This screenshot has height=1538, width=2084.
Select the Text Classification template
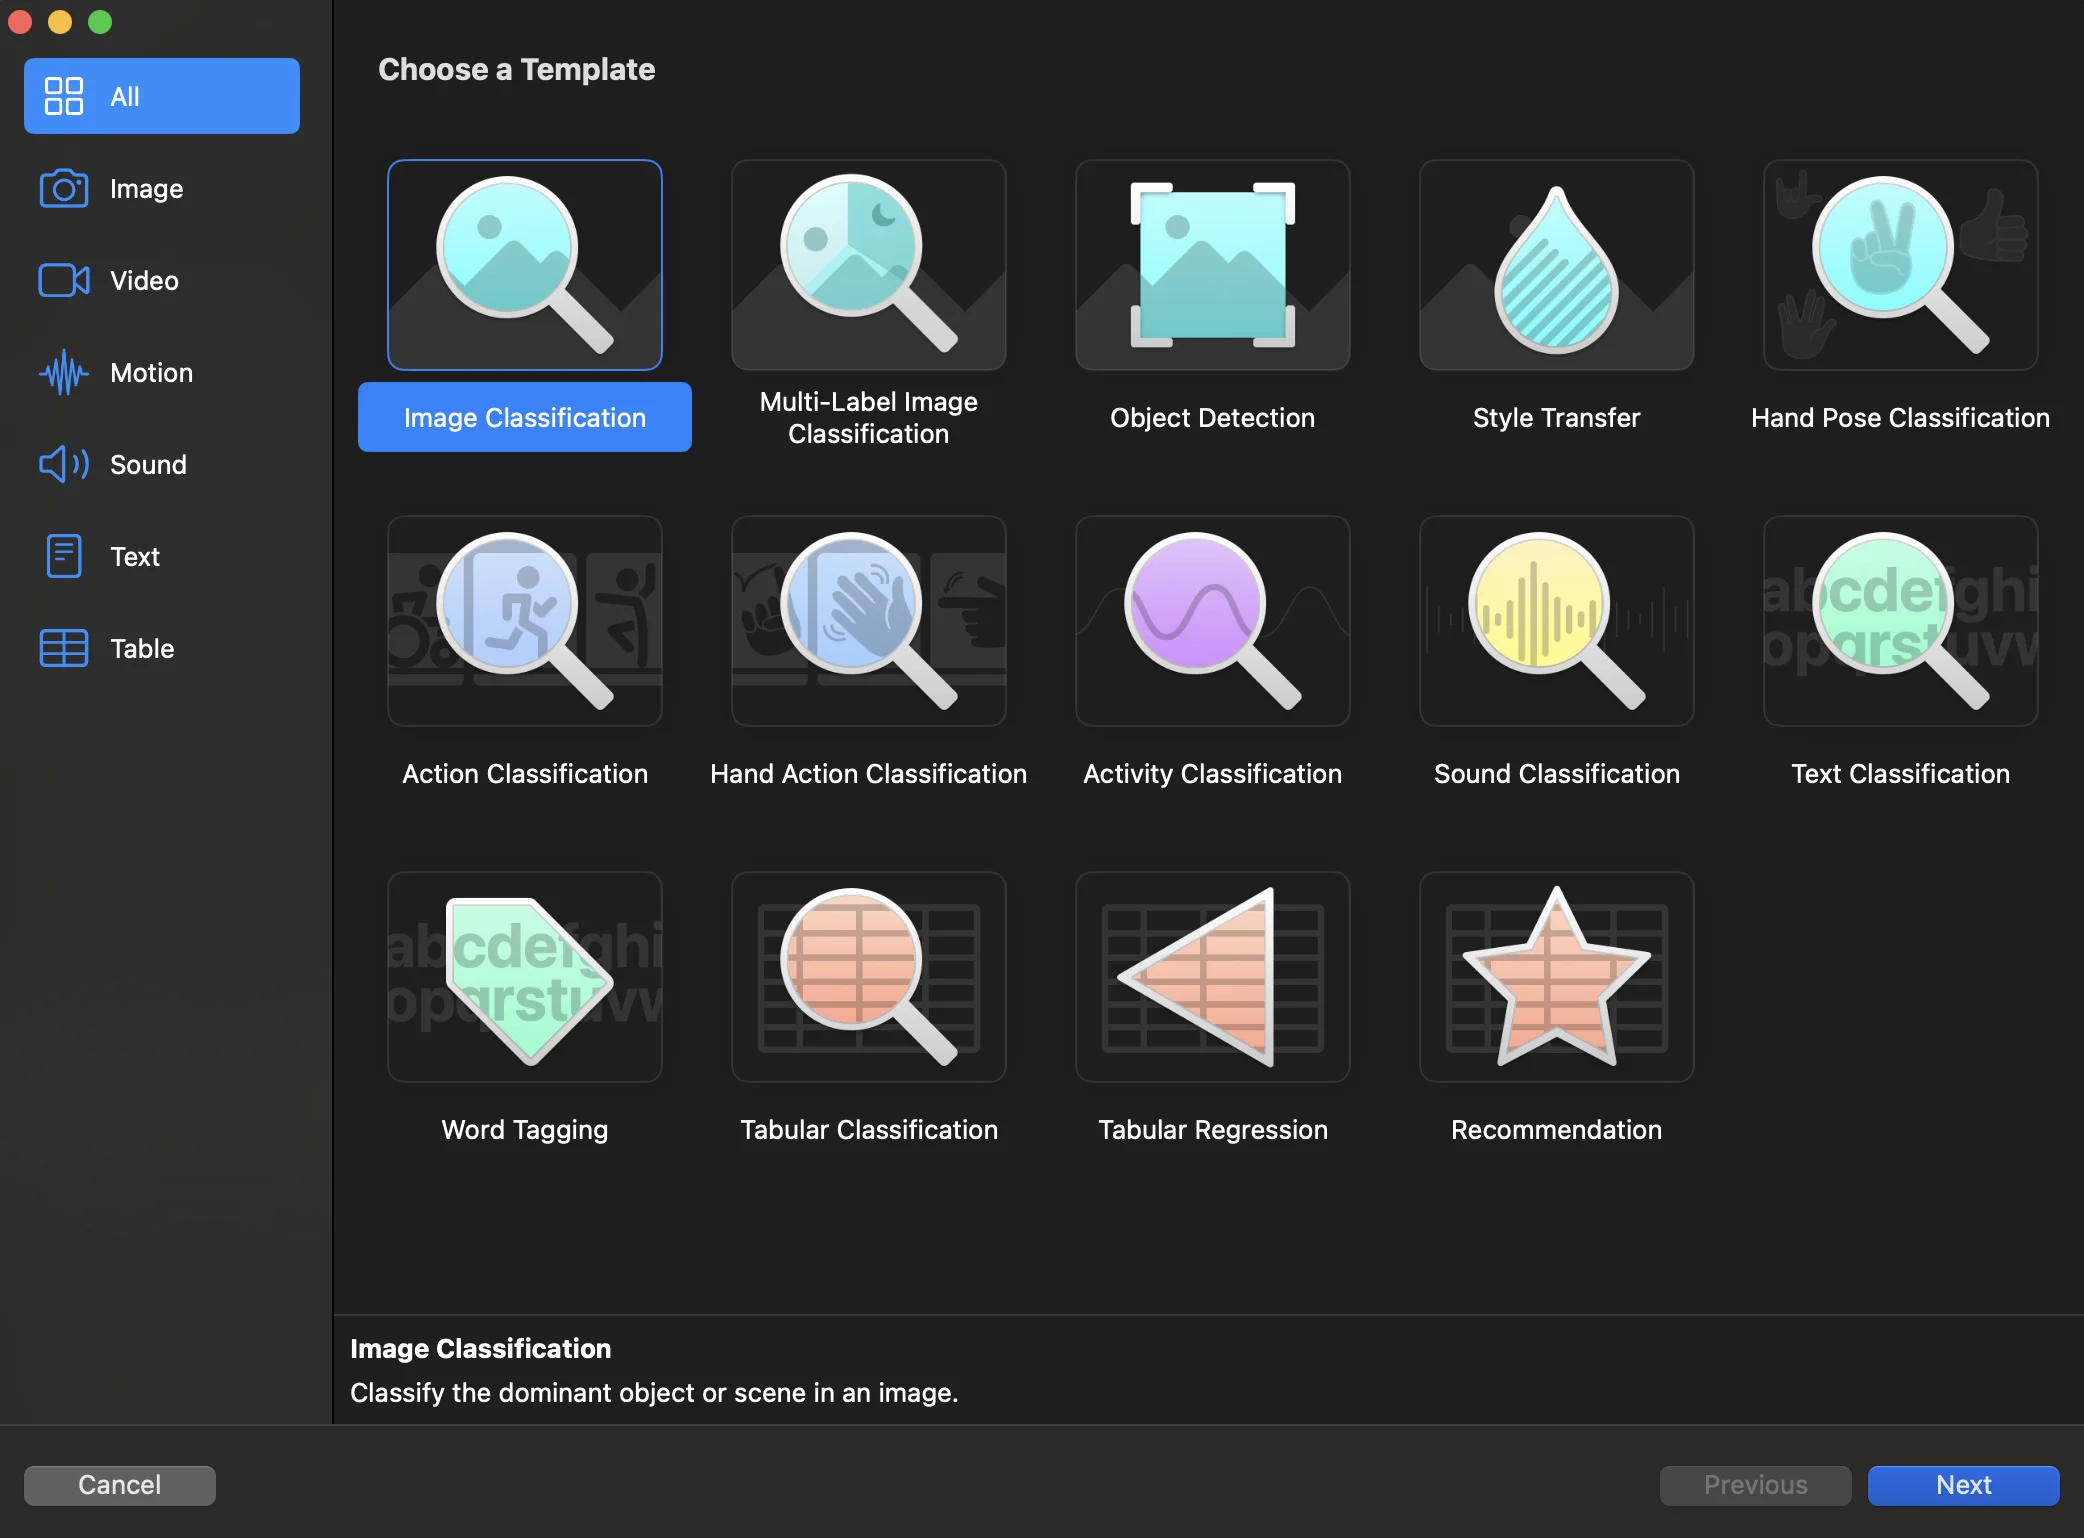click(1899, 620)
